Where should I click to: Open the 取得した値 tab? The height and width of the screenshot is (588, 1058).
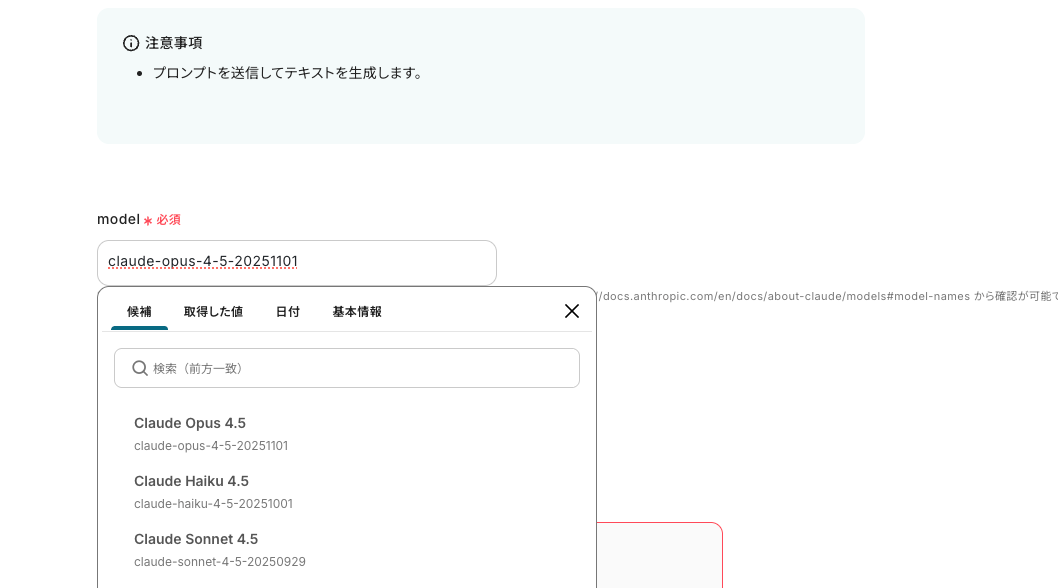click(213, 312)
